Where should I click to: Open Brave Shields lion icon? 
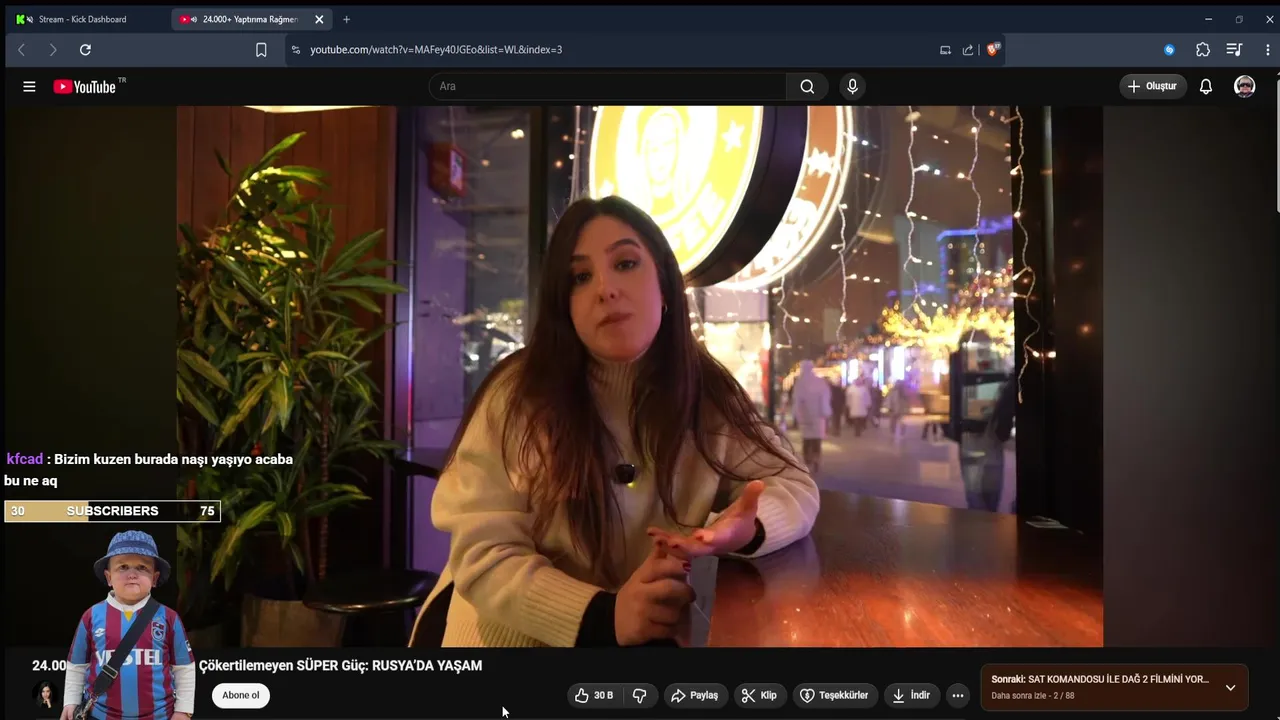click(x=993, y=49)
